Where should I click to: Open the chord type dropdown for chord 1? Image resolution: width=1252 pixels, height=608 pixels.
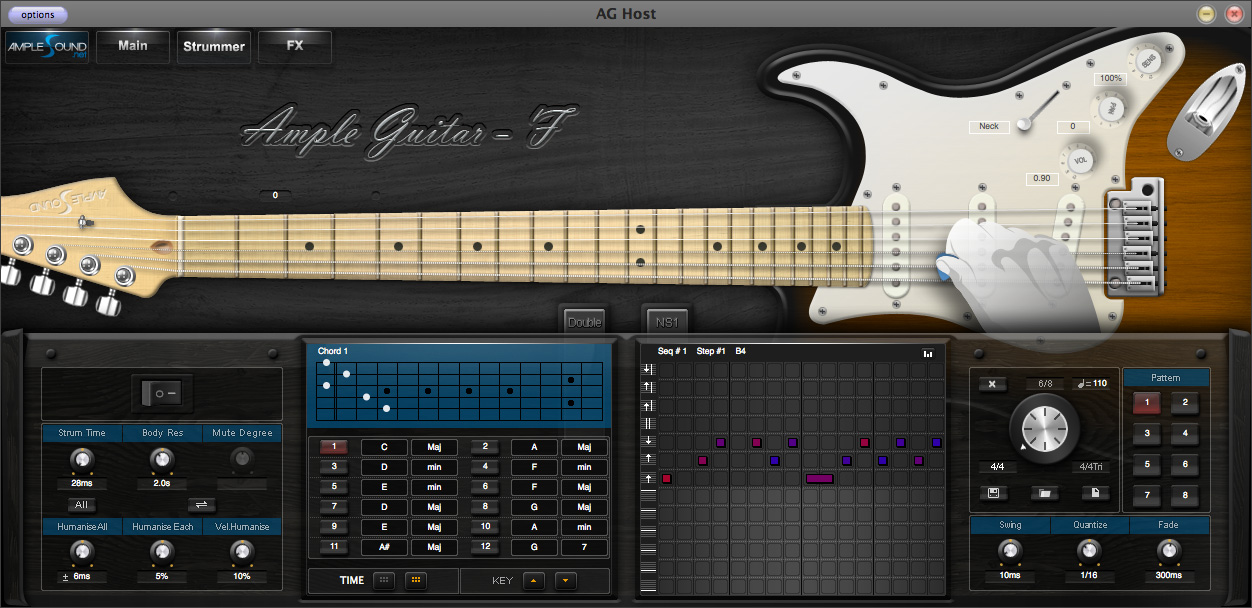(x=434, y=447)
